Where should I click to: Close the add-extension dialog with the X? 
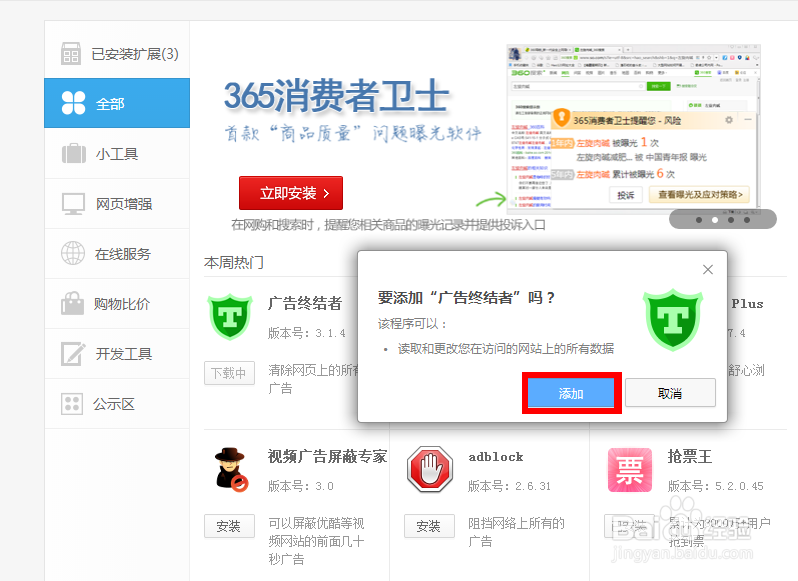pos(708,270)
